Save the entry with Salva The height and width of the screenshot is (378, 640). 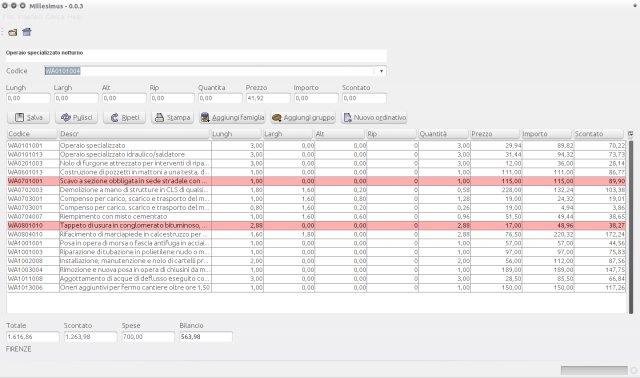click(29, 118)
